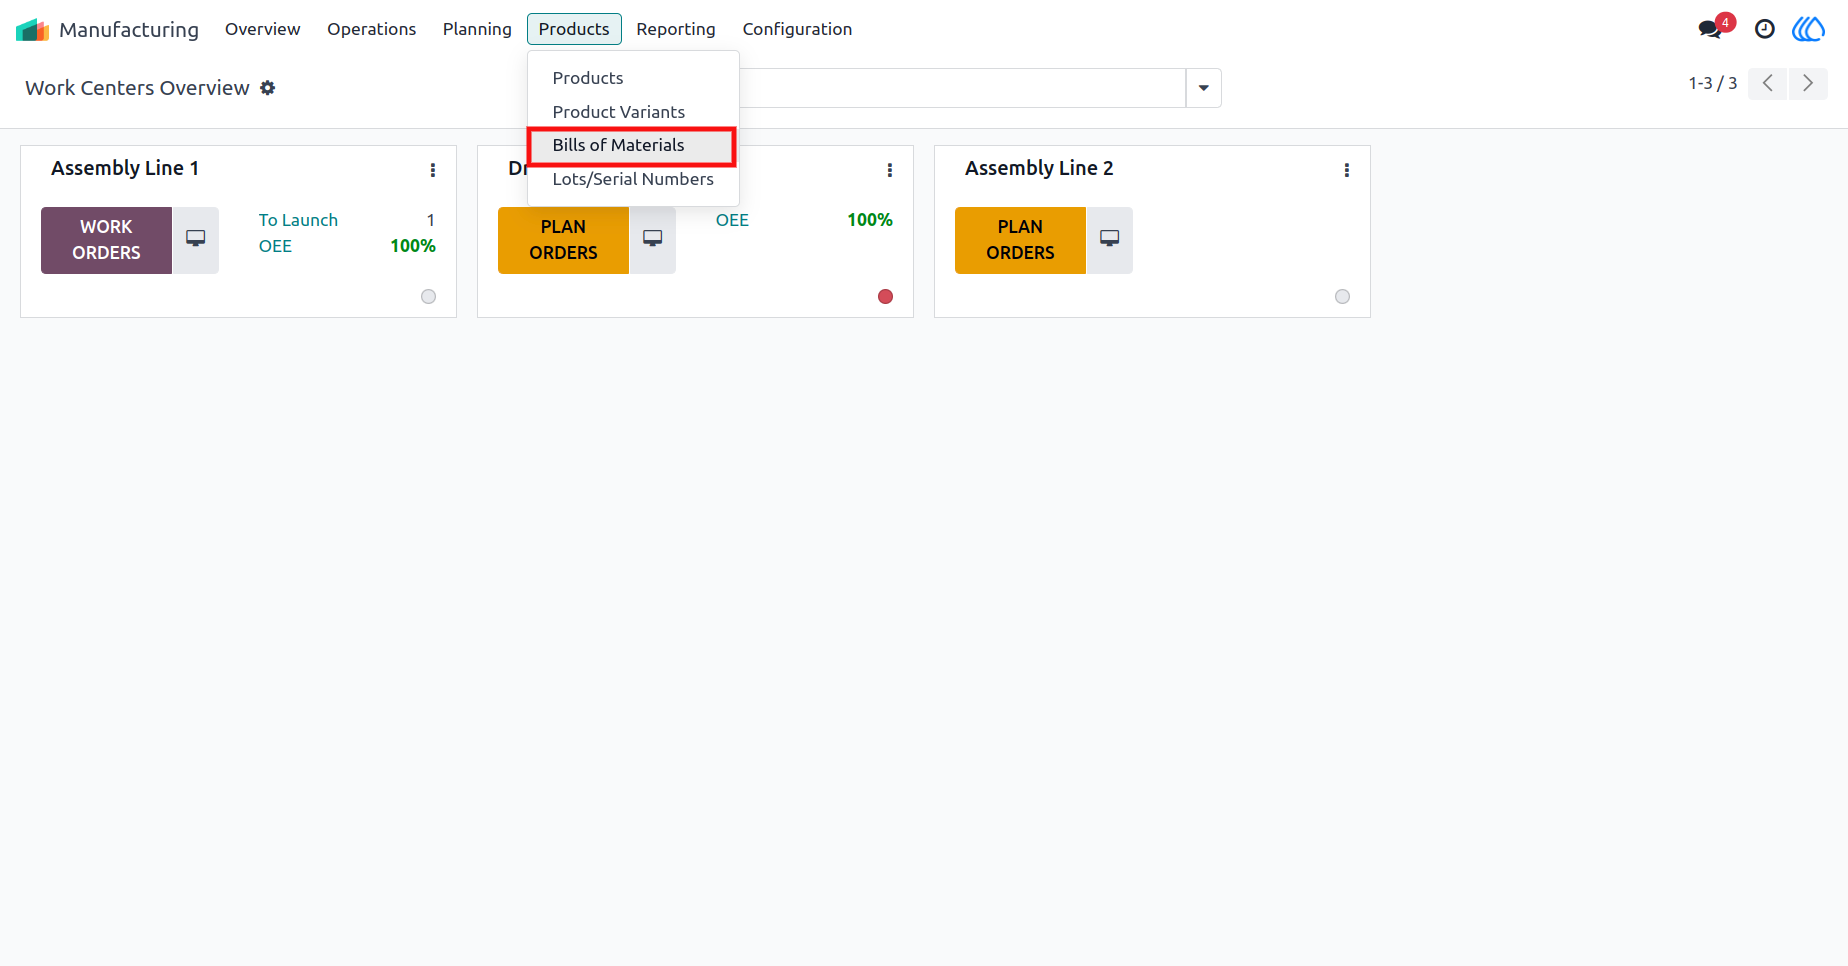The height and width of the screenshot is (966, 1848).
Task: Select Products from the dropdown
Action: pyautogui.click(x=633, y=78)
